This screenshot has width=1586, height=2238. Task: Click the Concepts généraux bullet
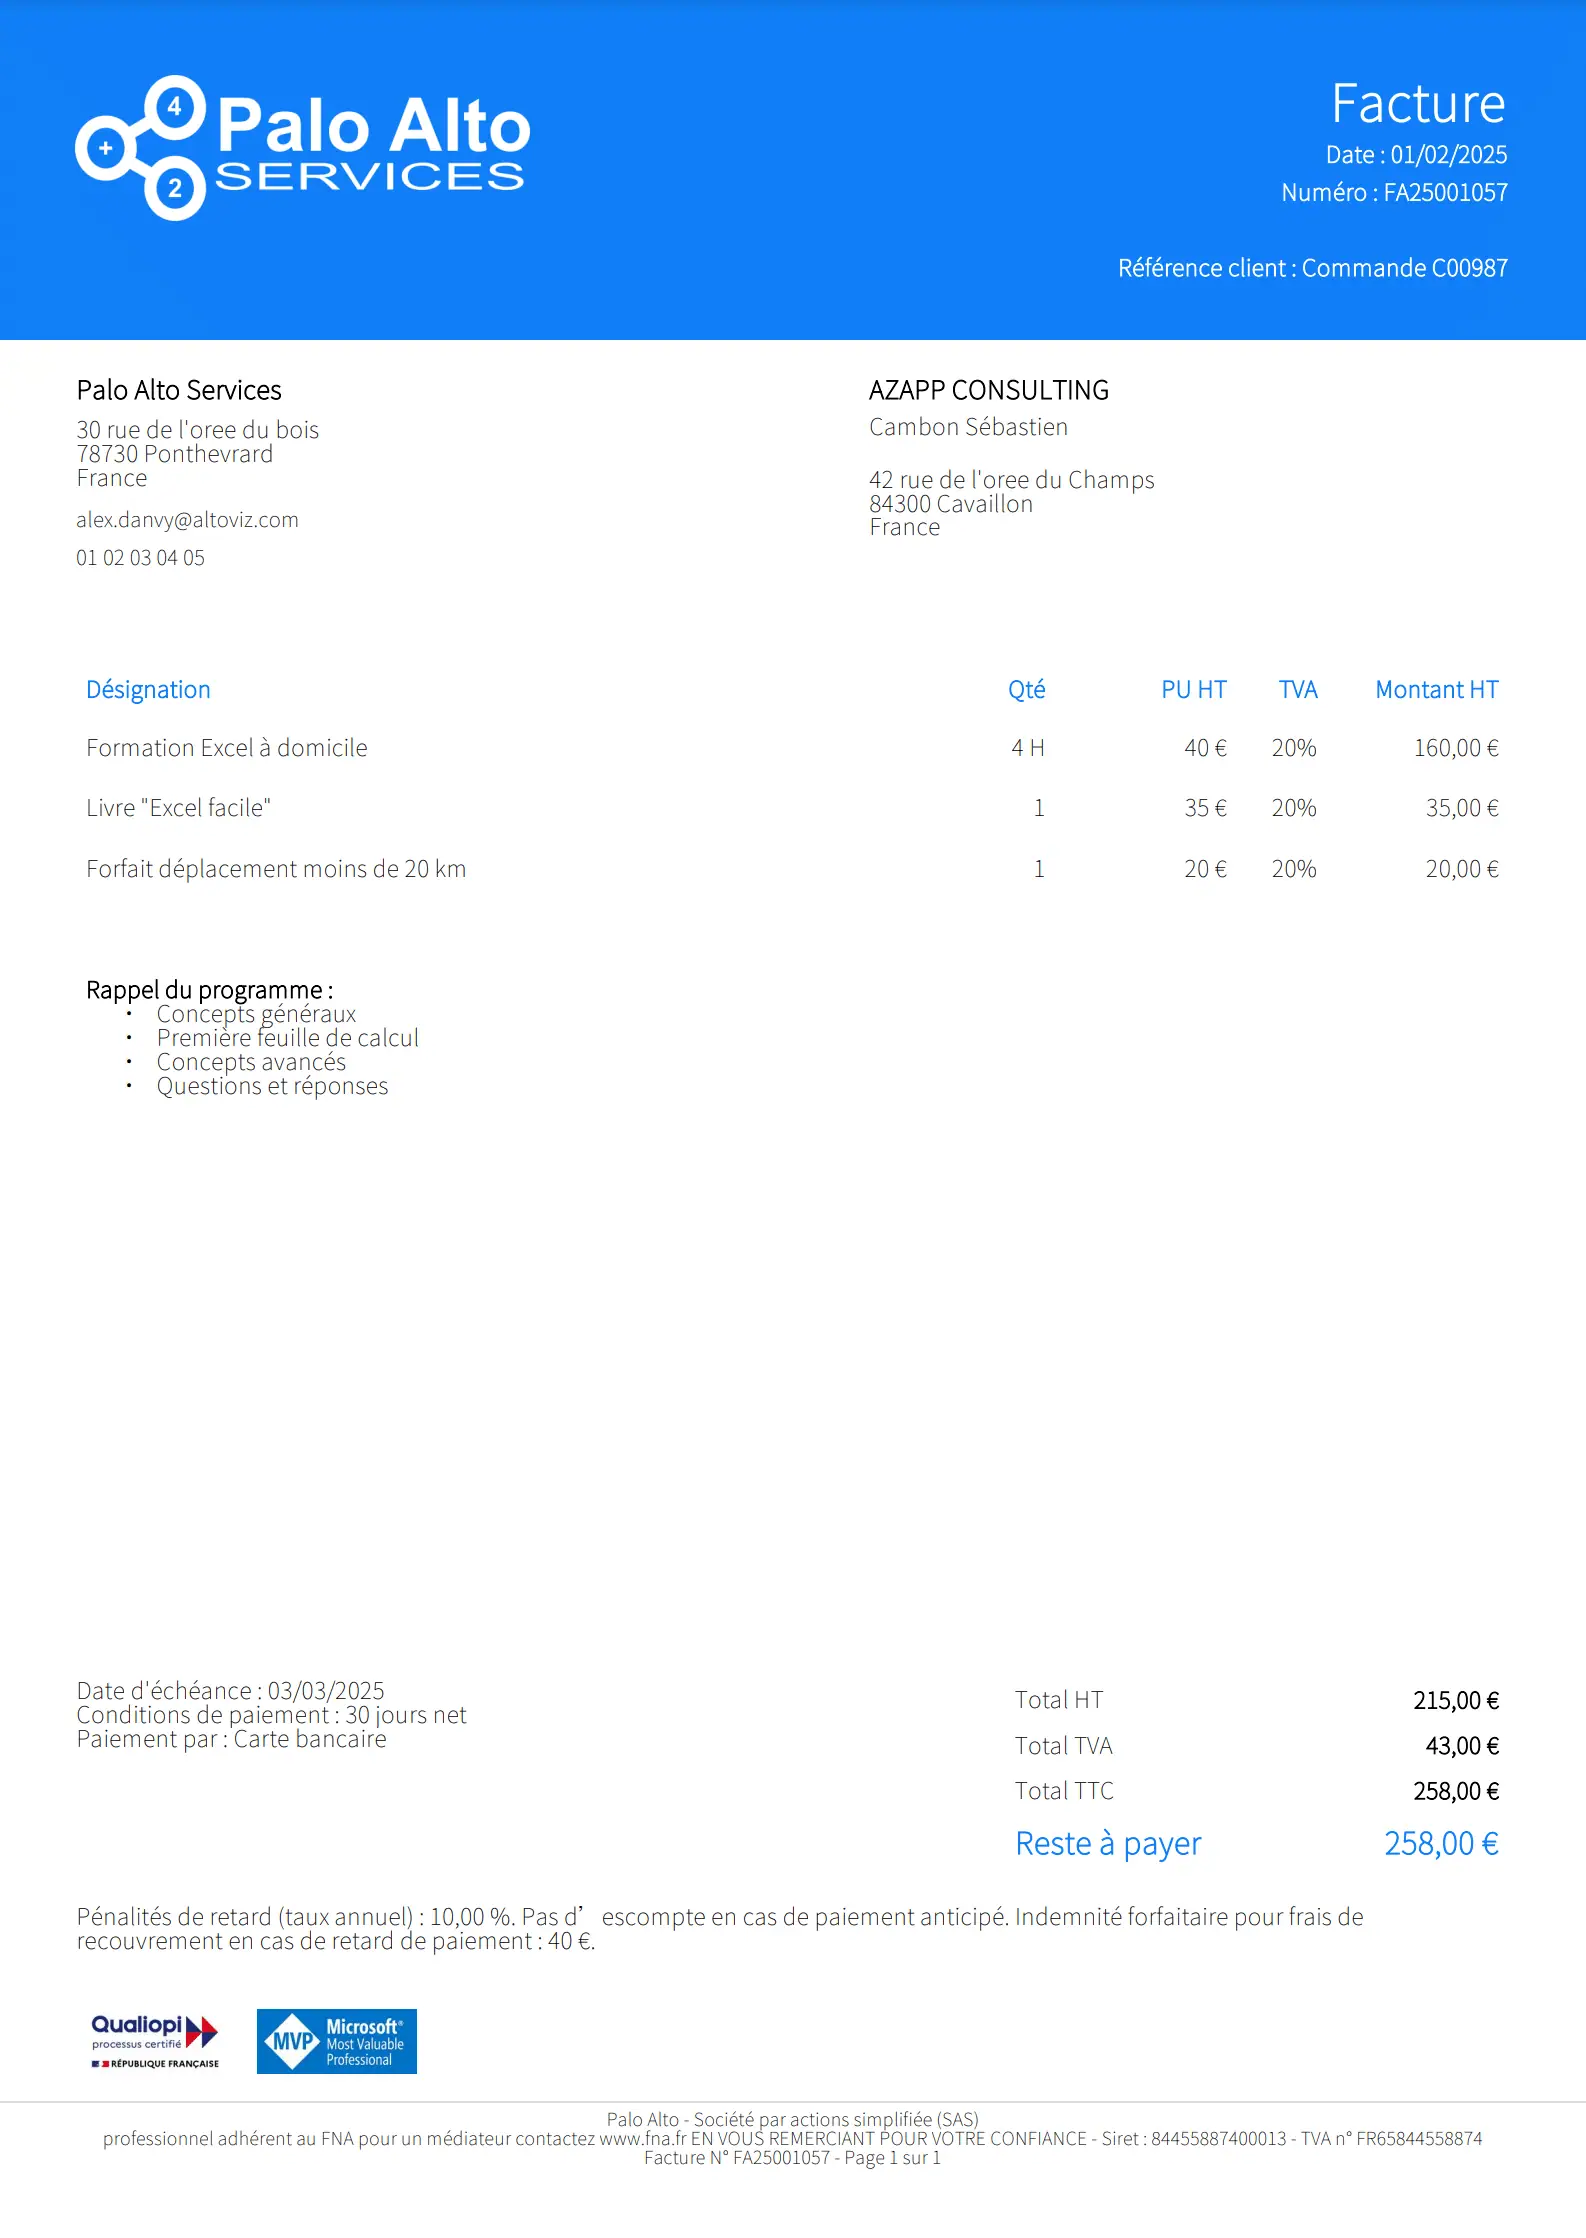(x=256, y=1014)
